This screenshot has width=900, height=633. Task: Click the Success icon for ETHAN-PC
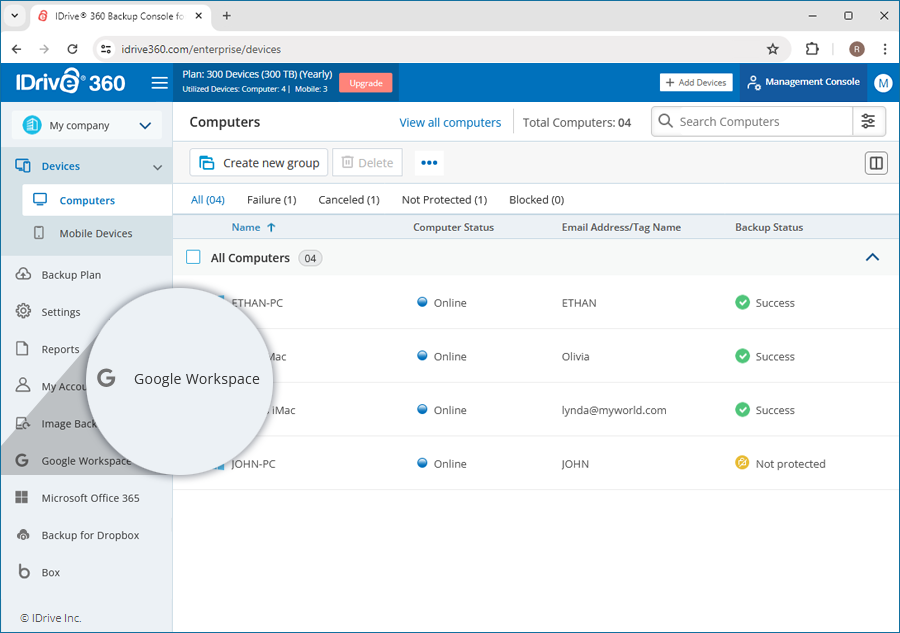point(742,302)
